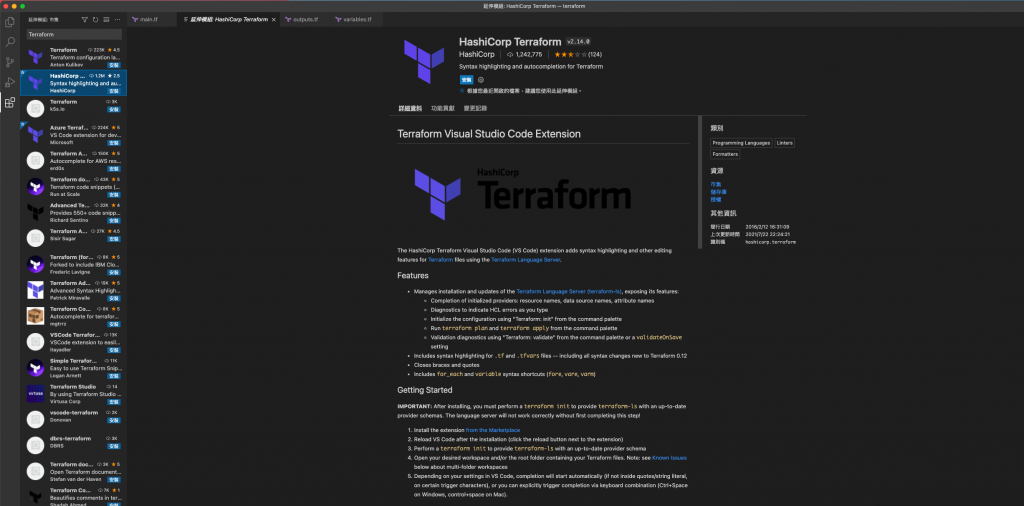Switch to the outputs.tf tab
The width and height of the screenshot is (1024, 506).
pos(307,20)
